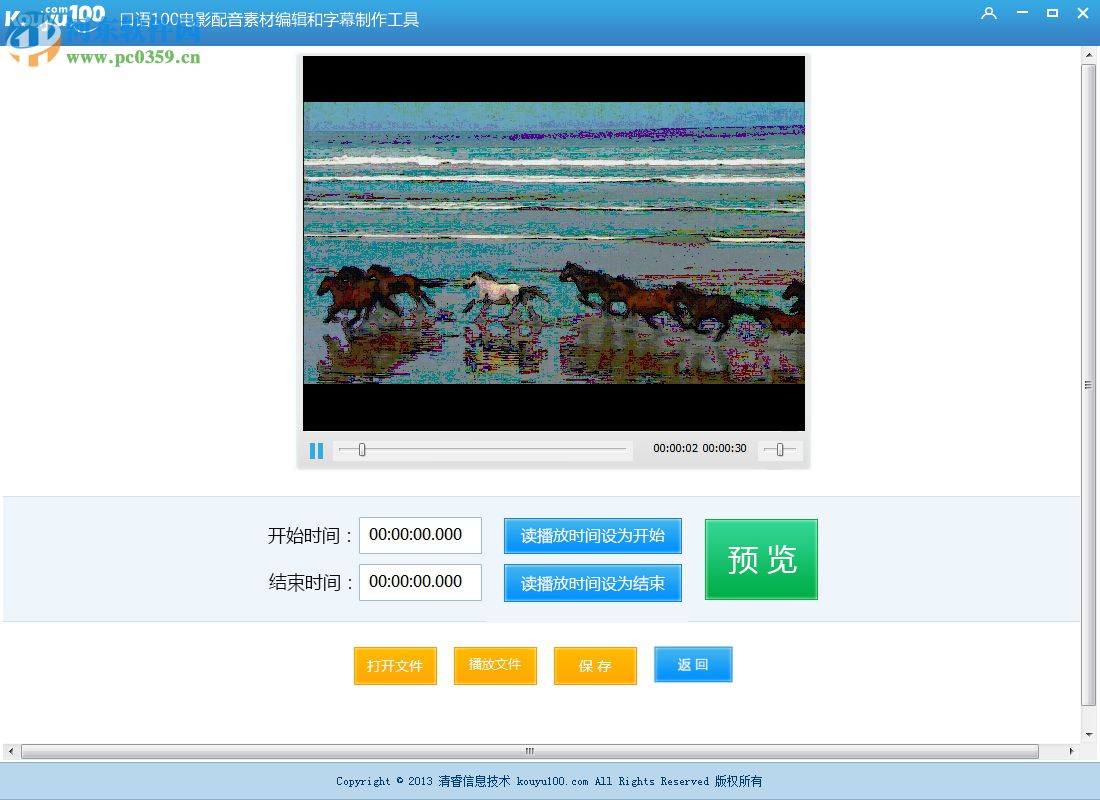Click the video preview of running horses
Viewport: 1100px width, 800px height.
(553, 242)
